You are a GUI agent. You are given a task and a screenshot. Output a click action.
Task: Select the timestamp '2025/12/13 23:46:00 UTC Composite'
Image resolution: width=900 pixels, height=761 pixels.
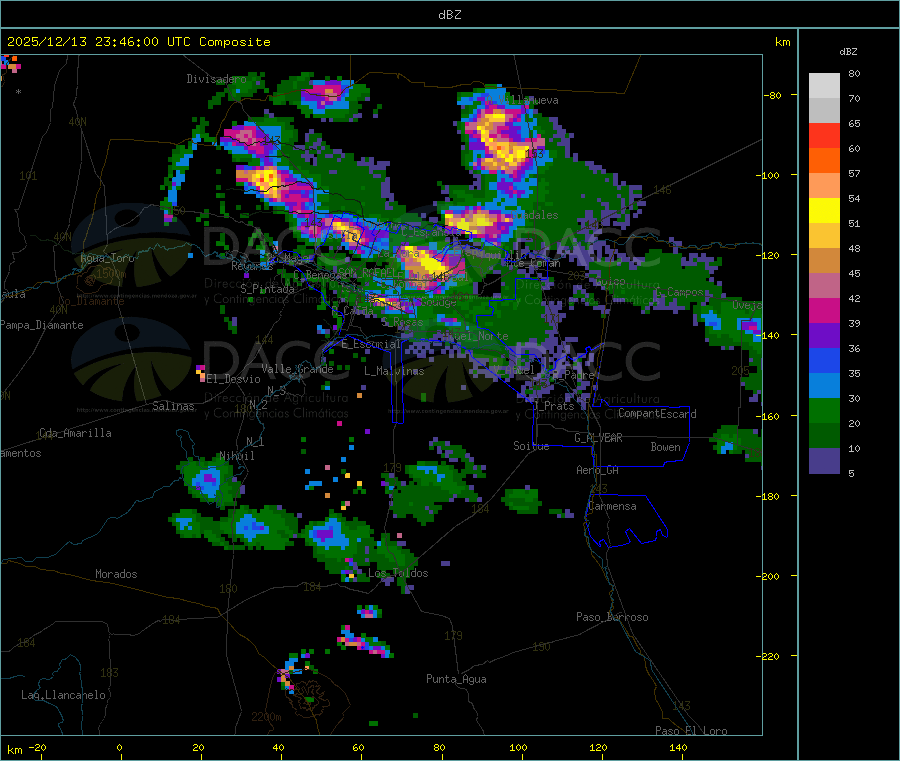(138, 42)
